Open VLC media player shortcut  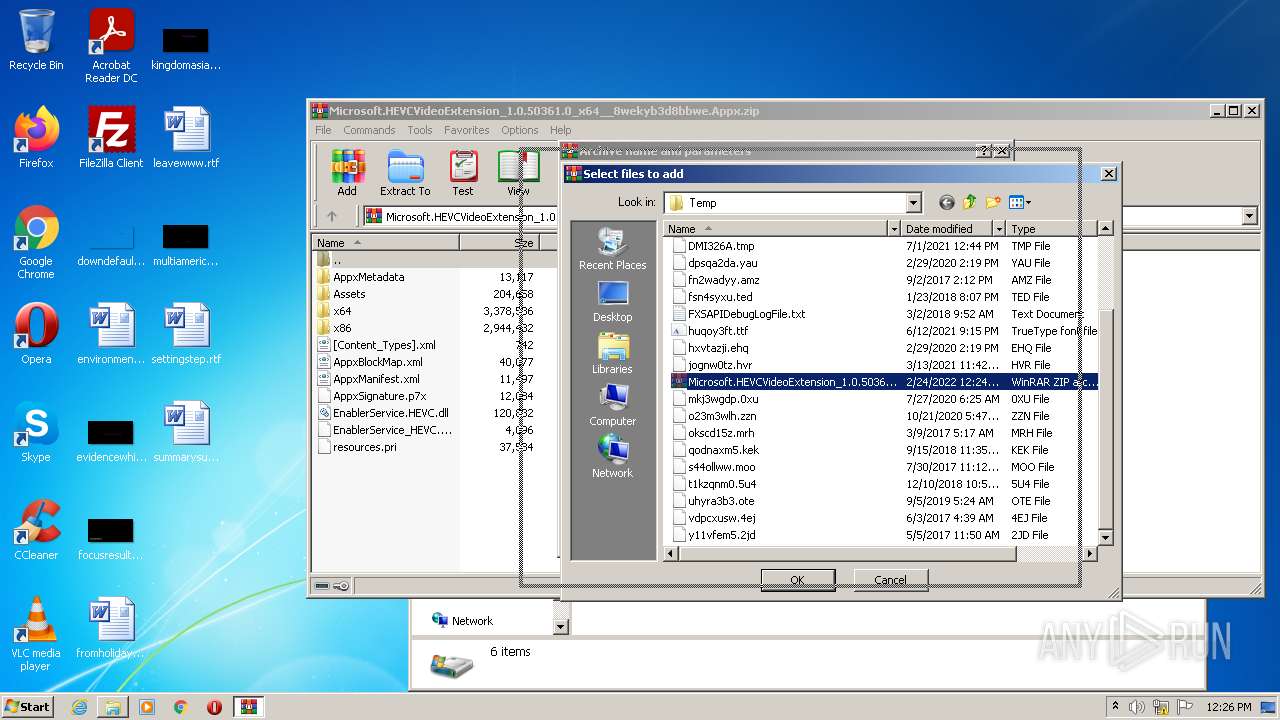point(36,635)
